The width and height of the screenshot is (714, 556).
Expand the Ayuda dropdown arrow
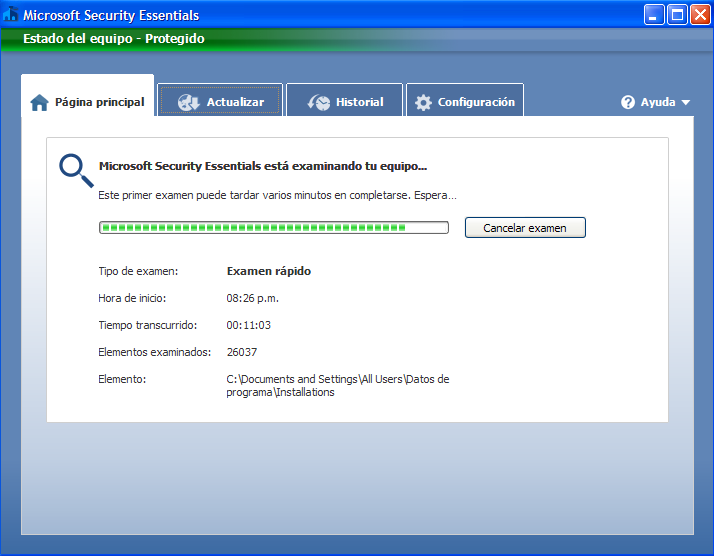[x=686, y=102]
